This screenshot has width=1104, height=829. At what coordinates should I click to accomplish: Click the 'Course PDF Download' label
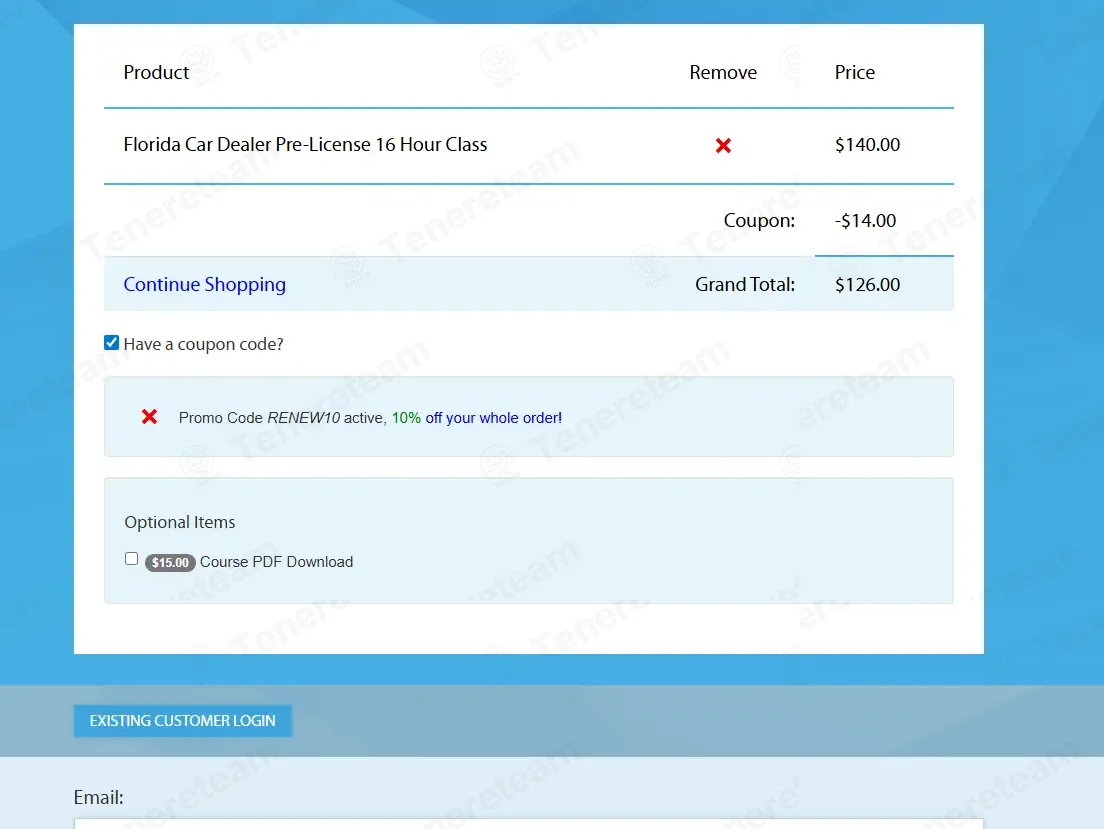click(x=277, y=562)
